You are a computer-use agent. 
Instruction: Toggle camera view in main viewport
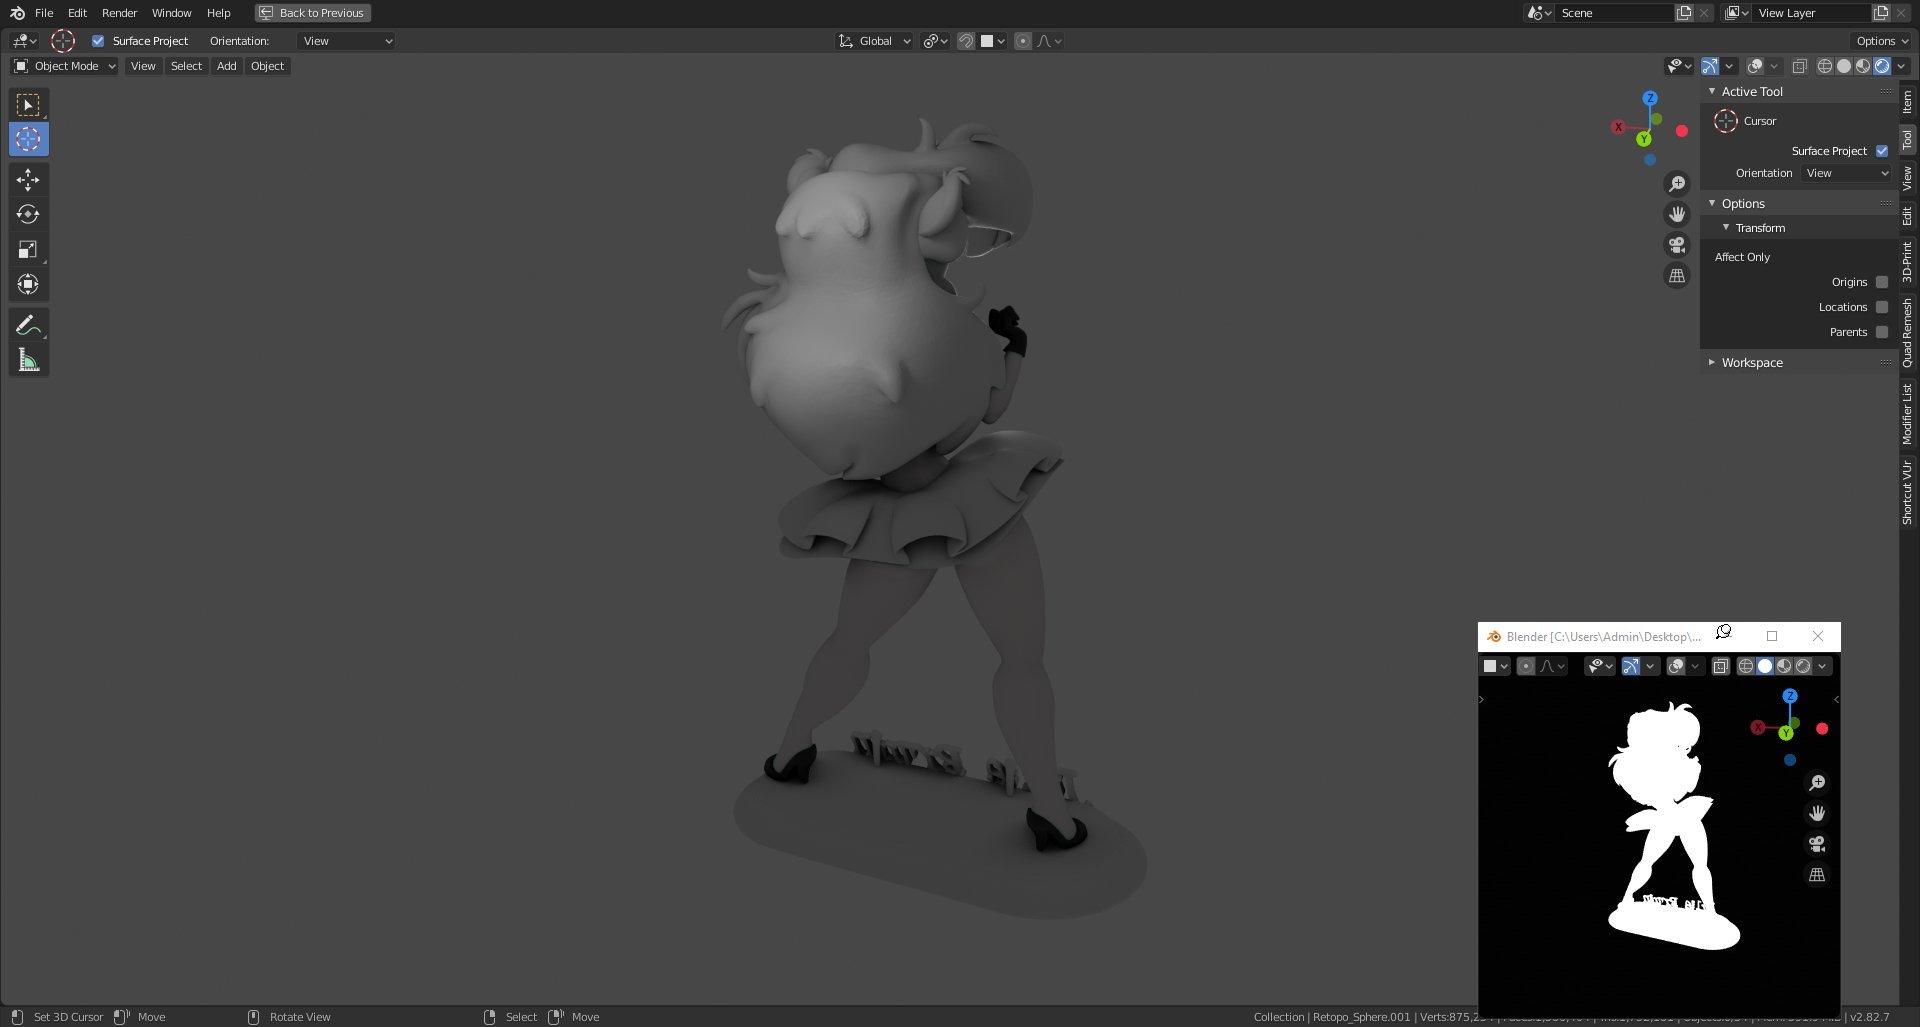1677,245
